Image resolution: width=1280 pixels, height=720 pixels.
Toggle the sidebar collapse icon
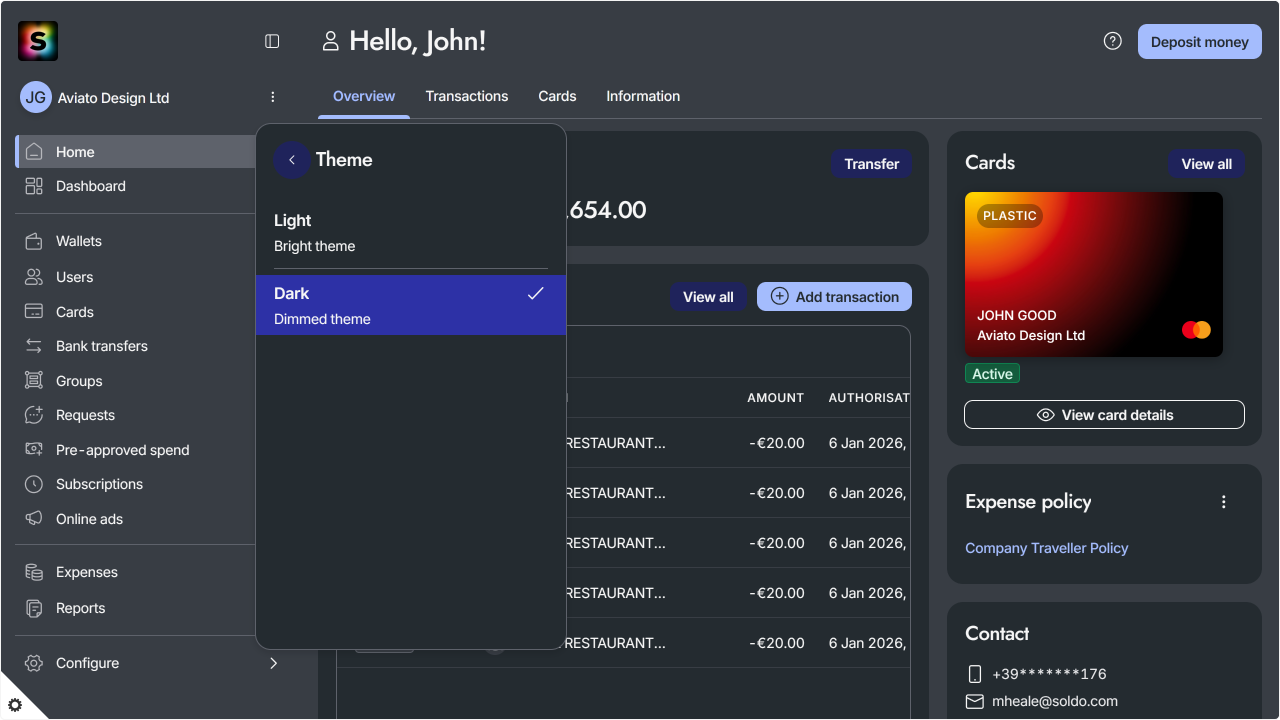(x=272, y=41)
